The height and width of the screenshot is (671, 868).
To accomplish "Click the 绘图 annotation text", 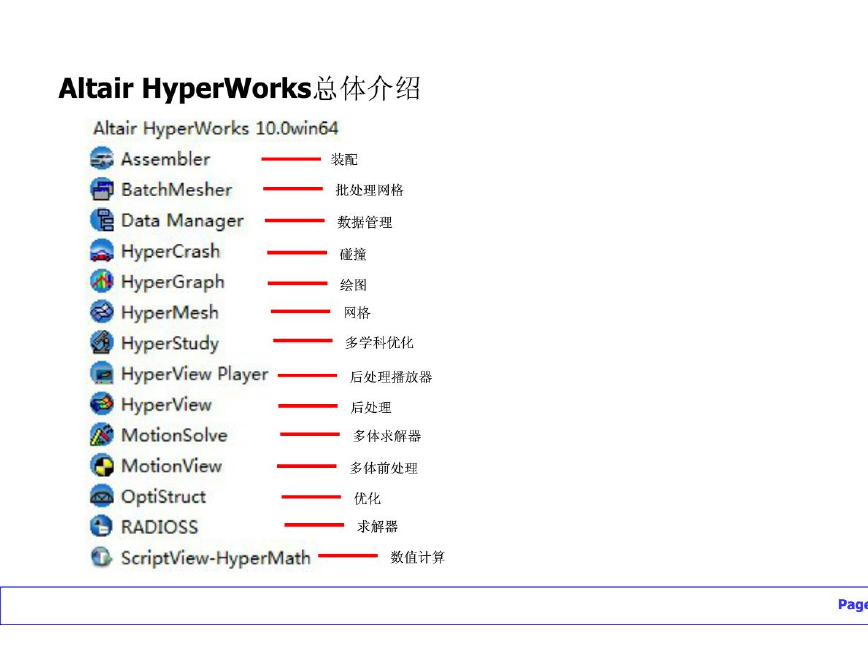I will [353, 285].
